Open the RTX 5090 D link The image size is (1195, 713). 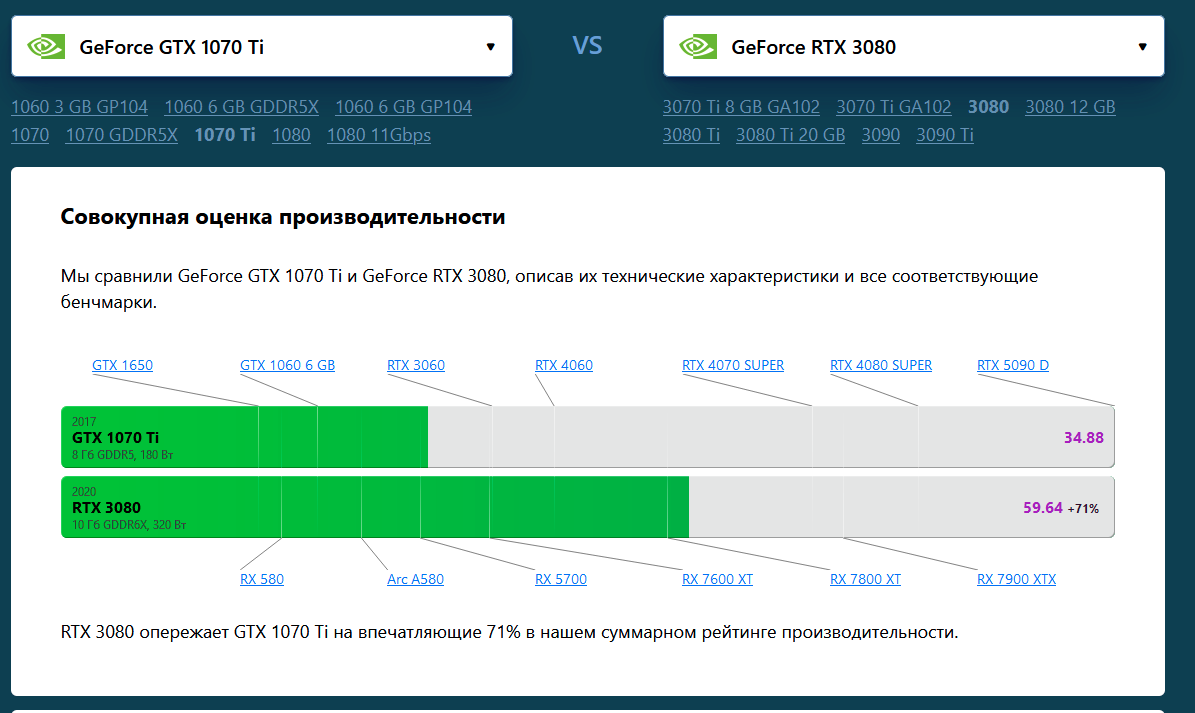tap(1012, 365)
